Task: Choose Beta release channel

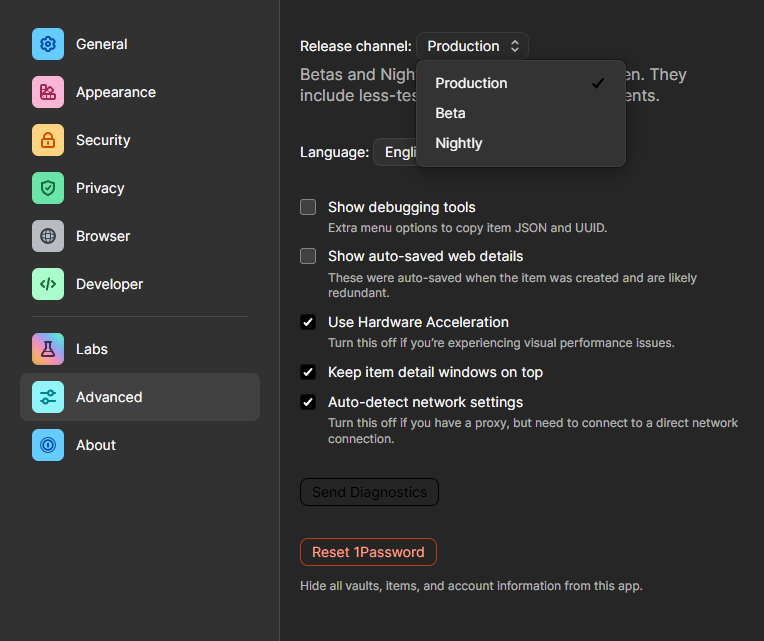Action: tap(520, 113)
